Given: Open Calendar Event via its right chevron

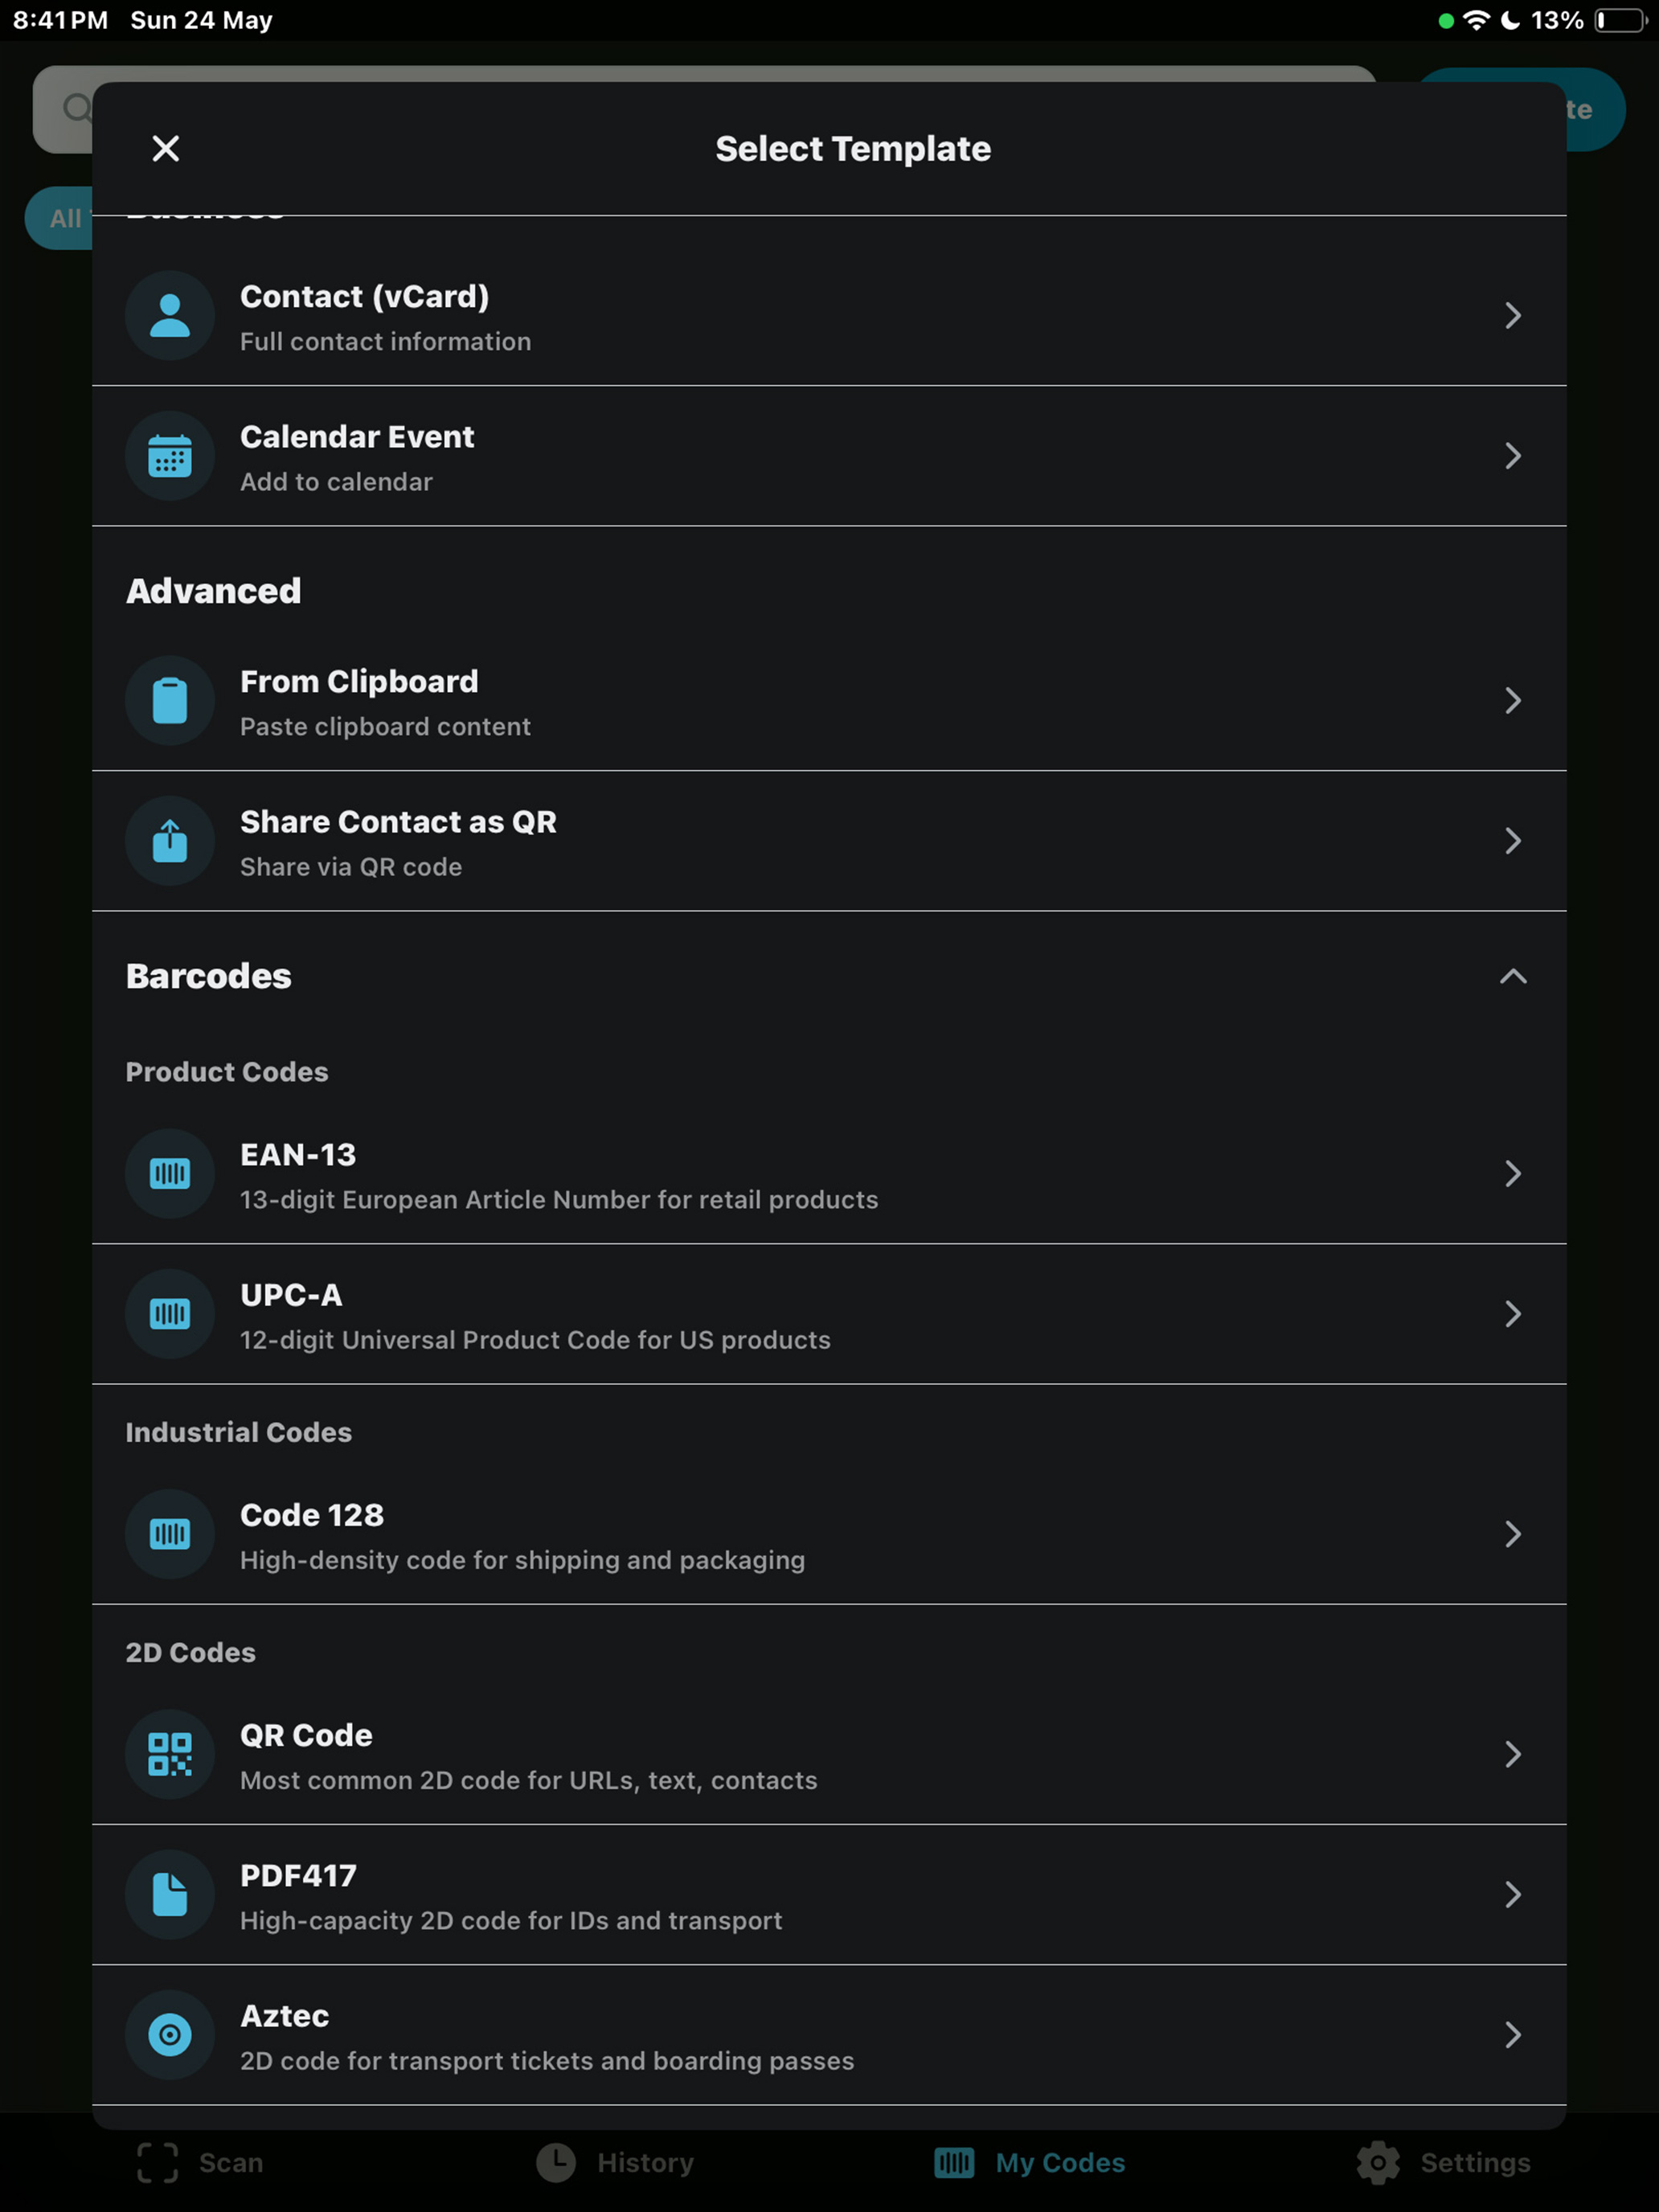Looking at the screenshot, I should tap(1513, 456).
